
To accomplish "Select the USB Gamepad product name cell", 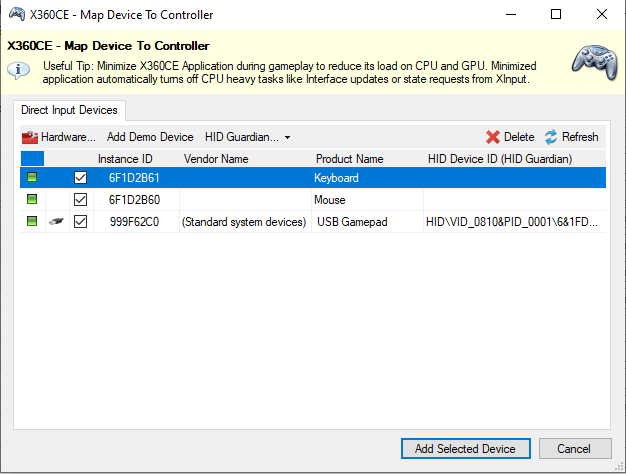I will tap(352, 222).
